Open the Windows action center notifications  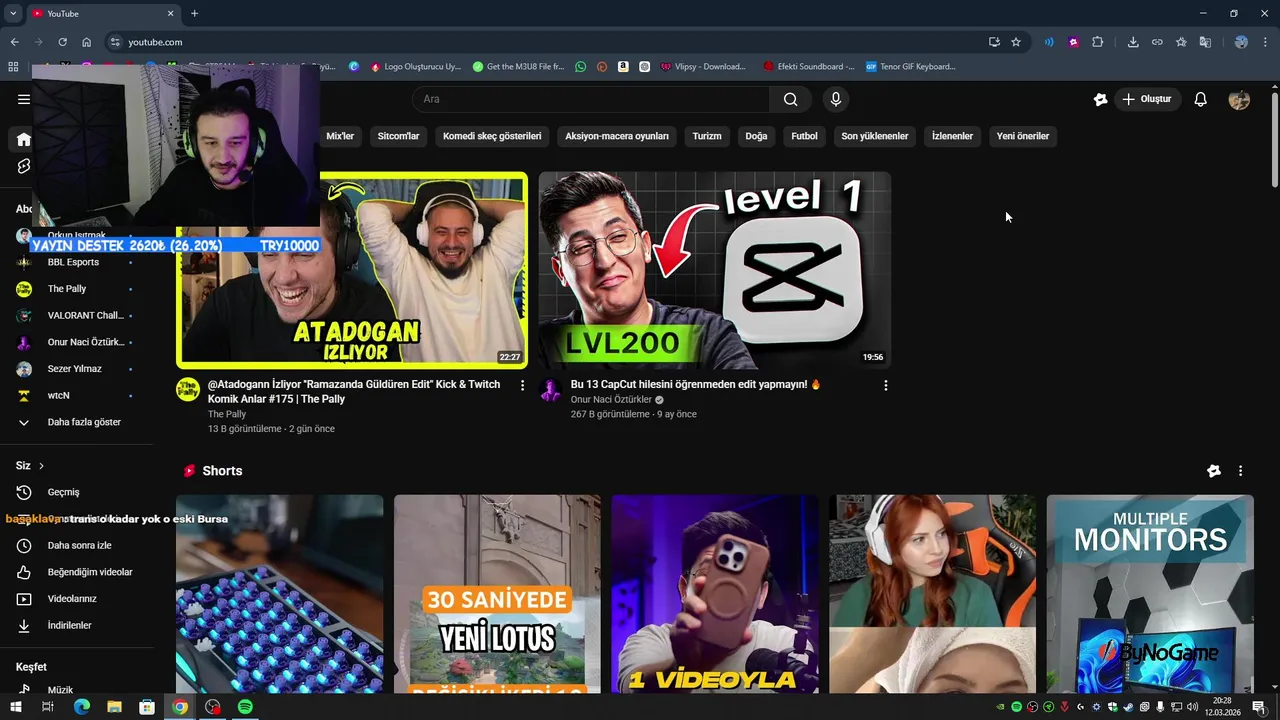tap(1258, 707)
